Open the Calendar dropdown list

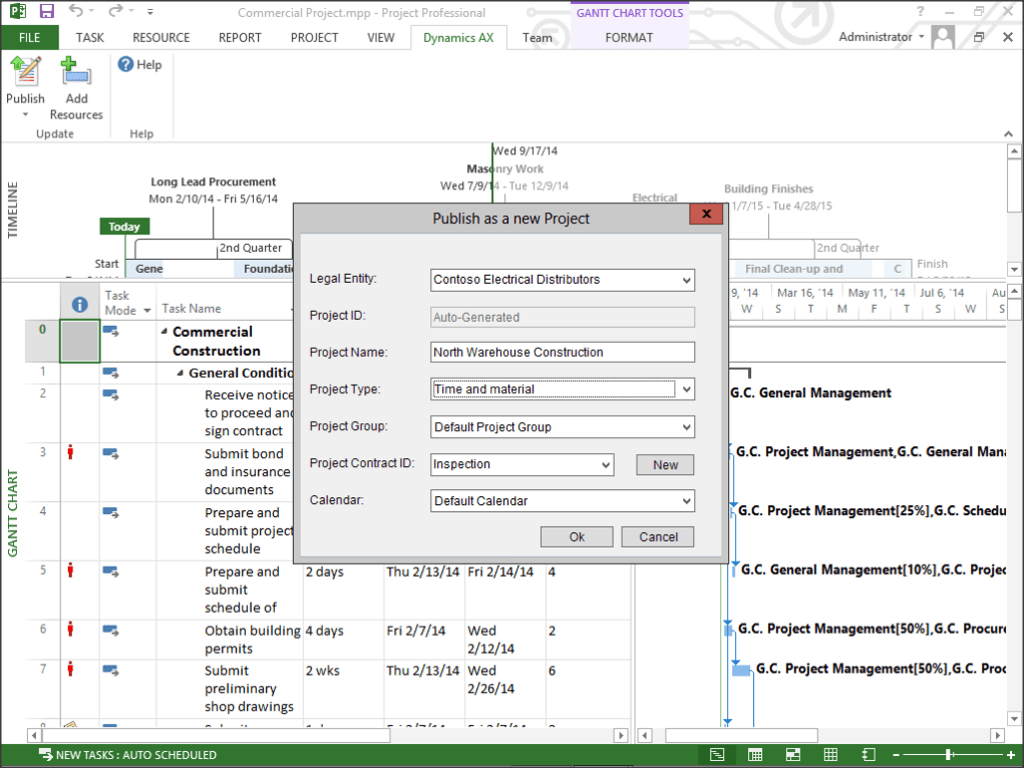point(686,499)
